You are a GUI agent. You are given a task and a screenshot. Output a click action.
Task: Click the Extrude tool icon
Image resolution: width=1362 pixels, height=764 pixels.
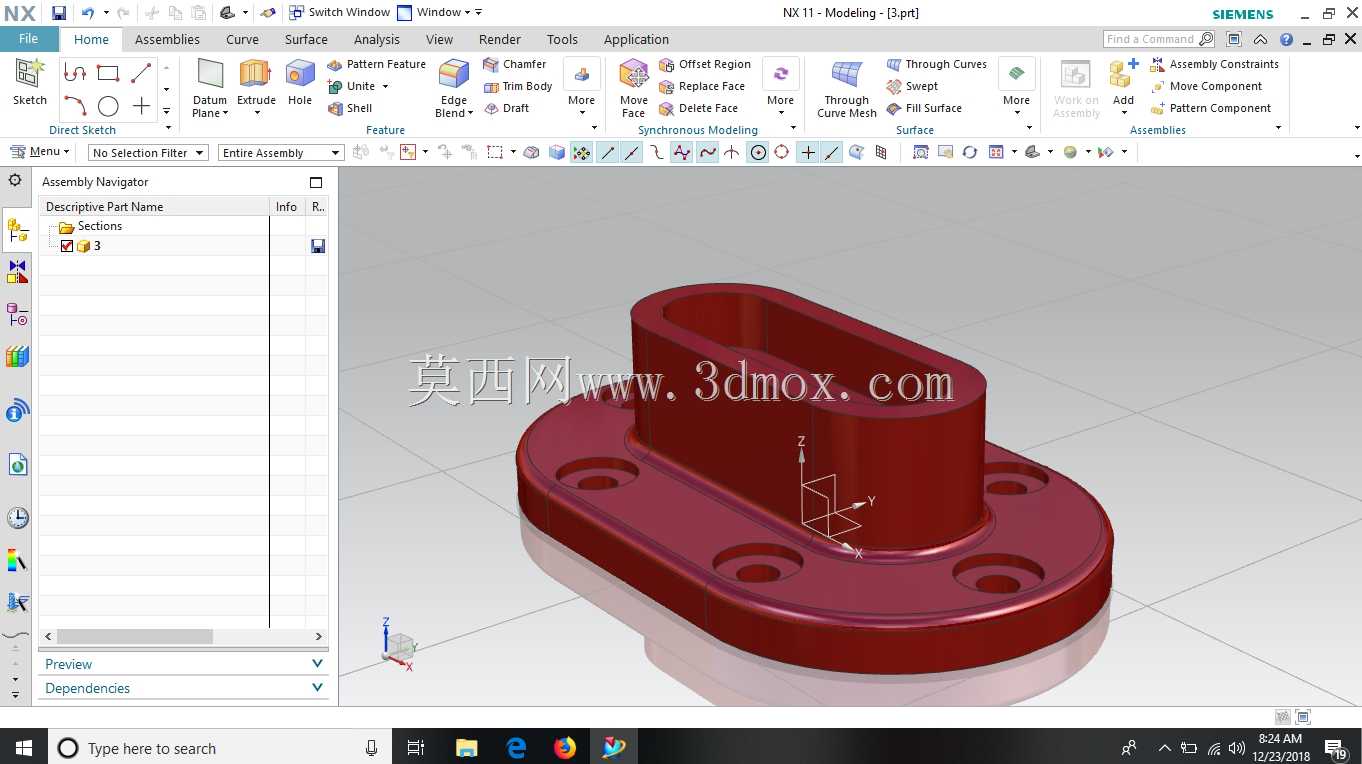[x=256, y=74]
